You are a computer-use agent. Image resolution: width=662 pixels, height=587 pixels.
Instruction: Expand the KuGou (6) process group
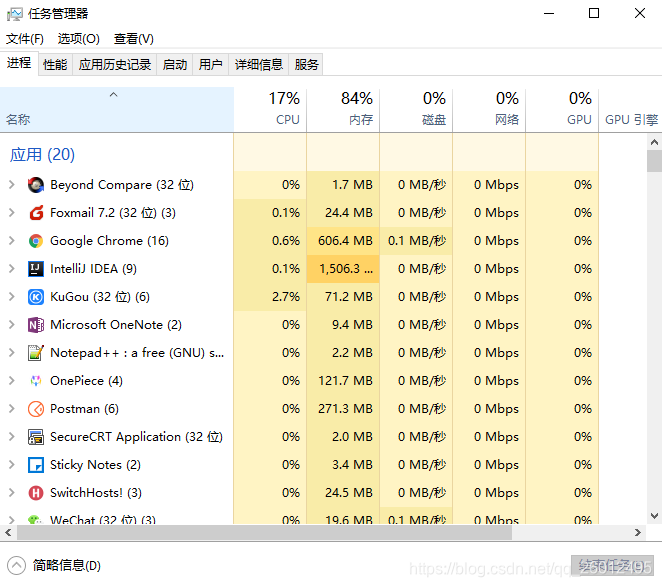[x=12, y=296]
